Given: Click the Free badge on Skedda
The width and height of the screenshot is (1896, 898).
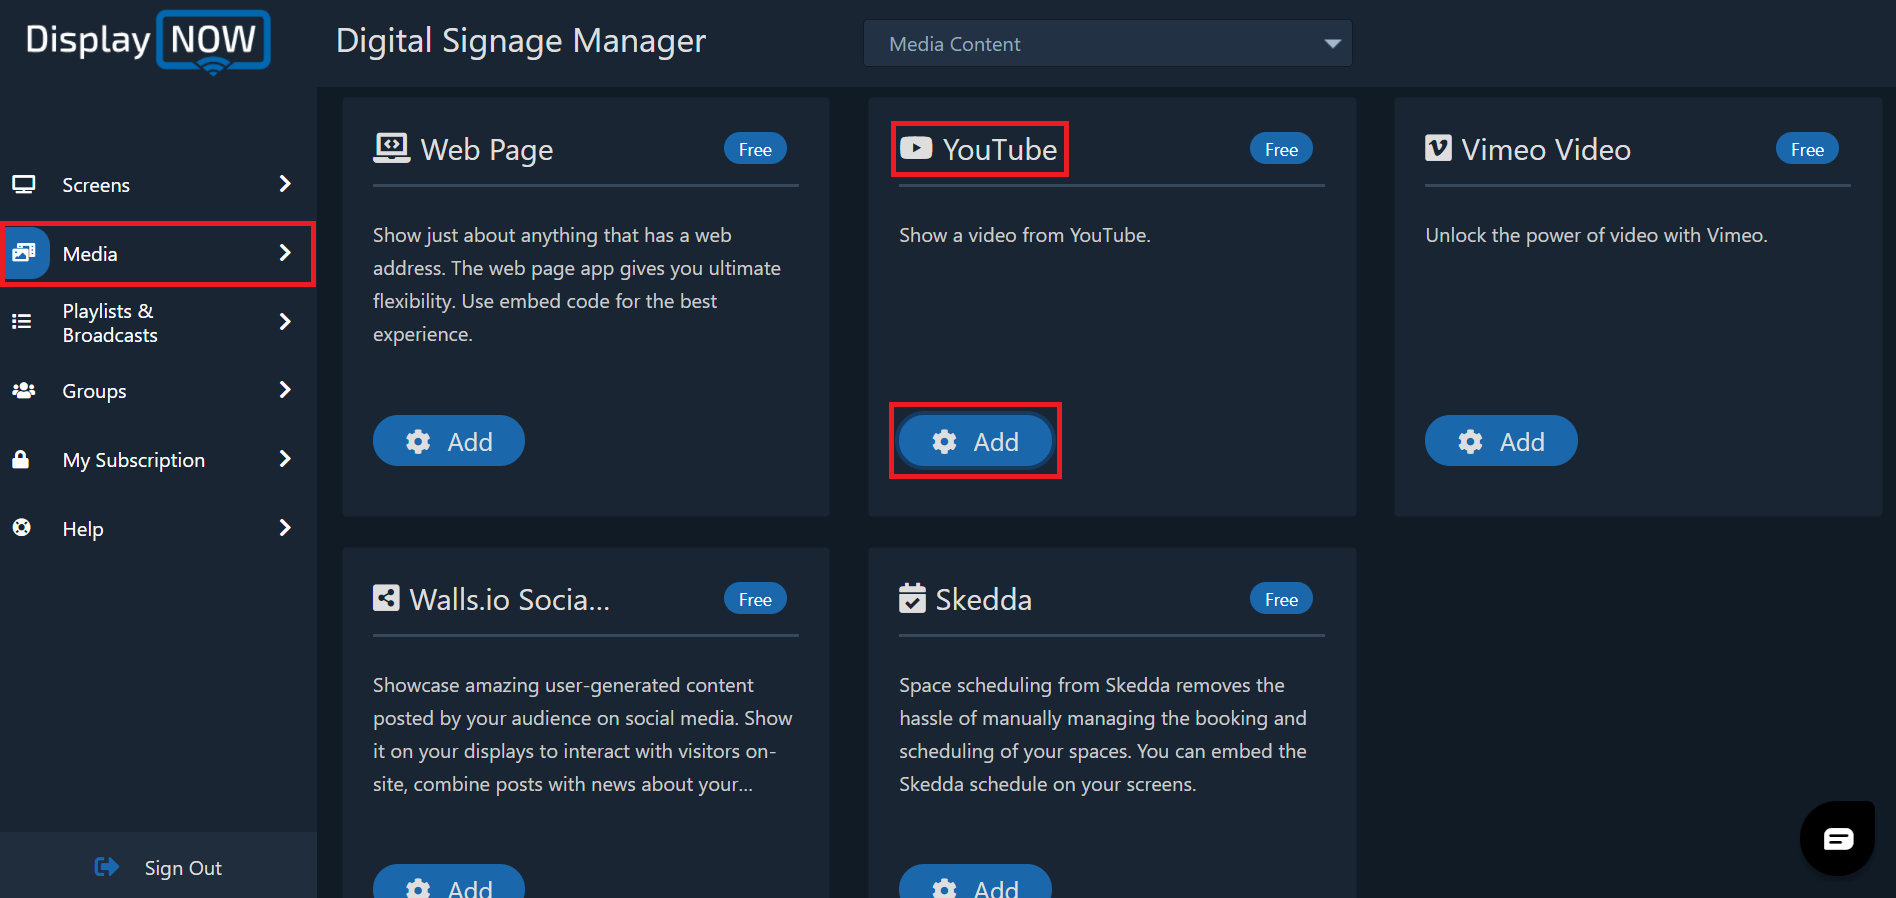Looking at the screenshot, I should (x=1281, y=599).
